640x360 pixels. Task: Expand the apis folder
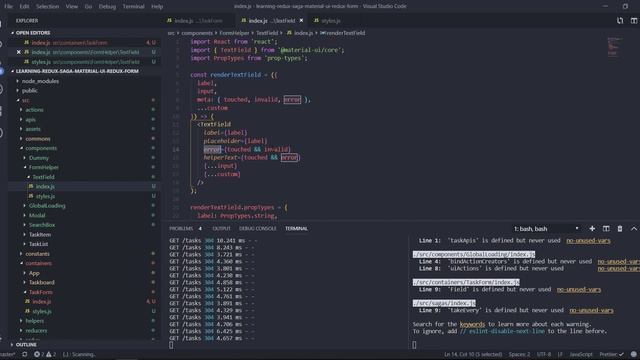[x=30, y=120]
